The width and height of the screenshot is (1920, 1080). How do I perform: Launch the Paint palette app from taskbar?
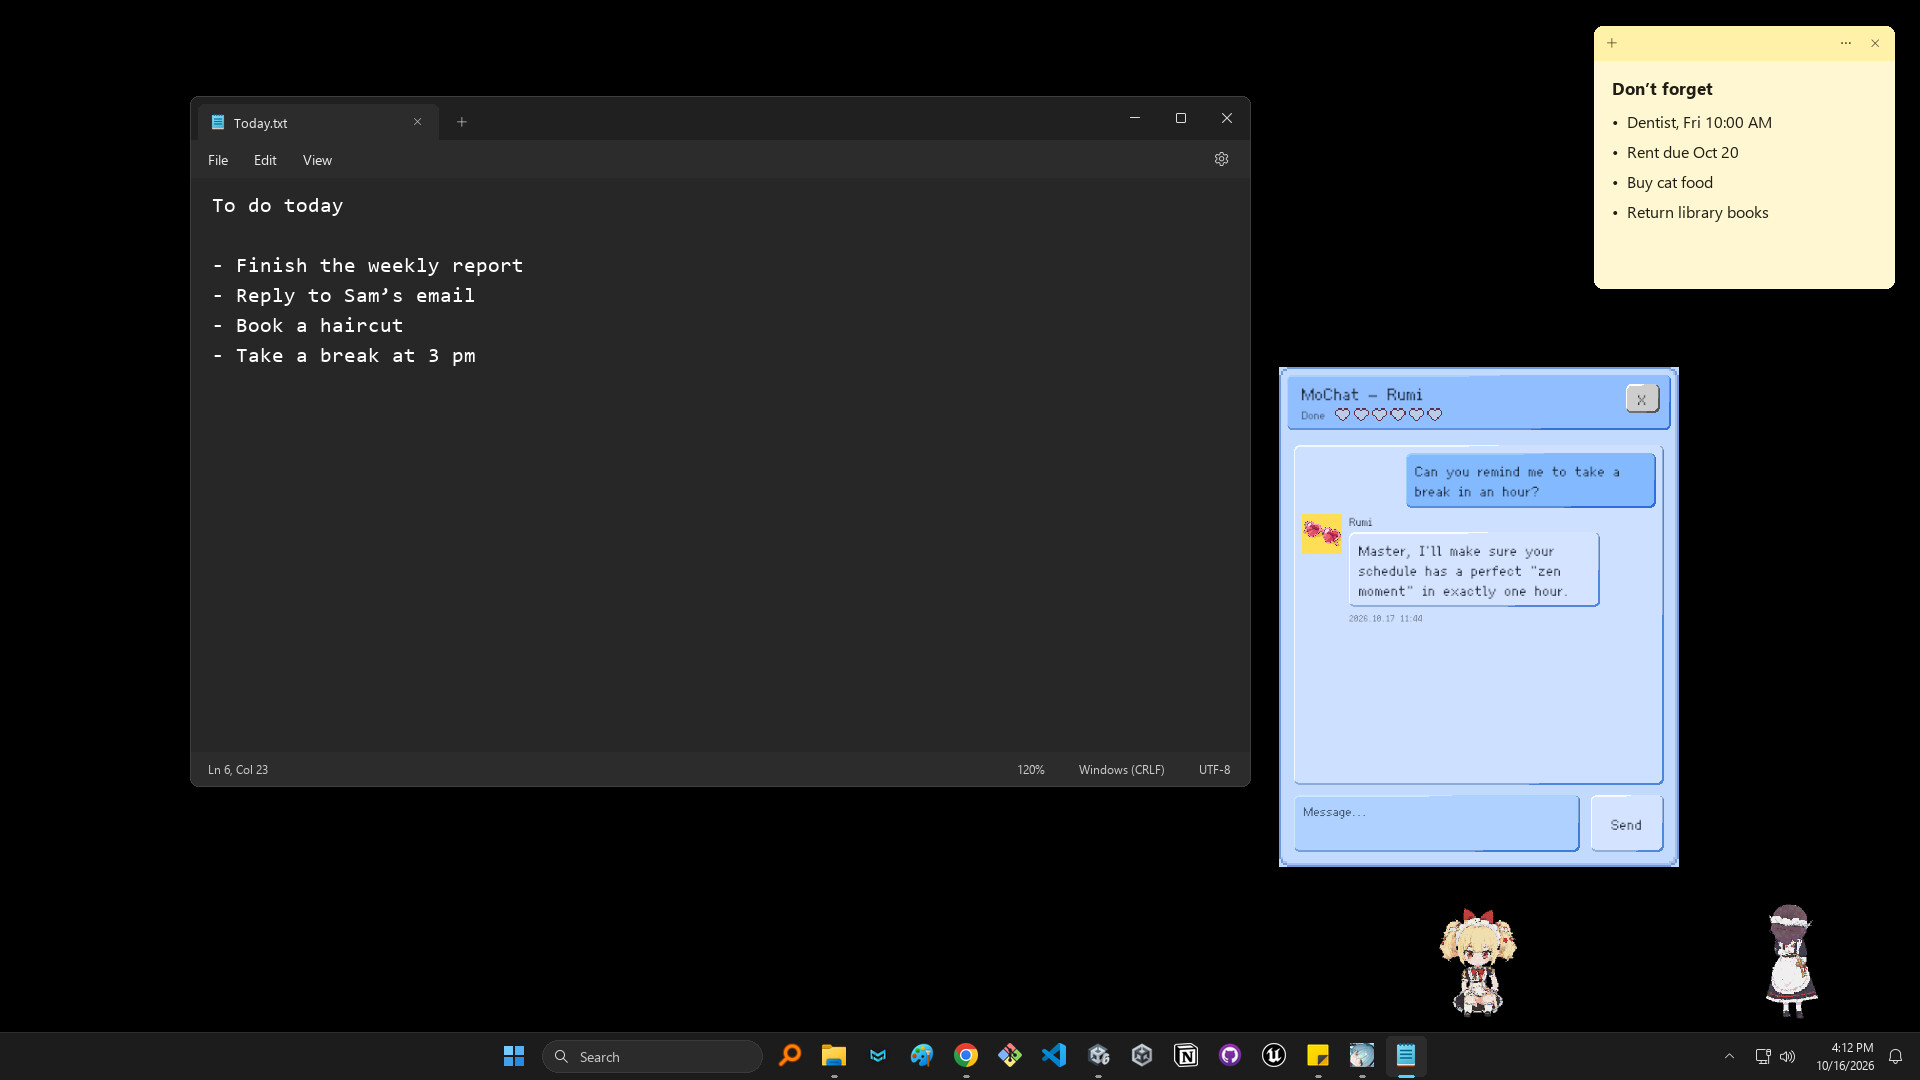[x=922, y=1055]
